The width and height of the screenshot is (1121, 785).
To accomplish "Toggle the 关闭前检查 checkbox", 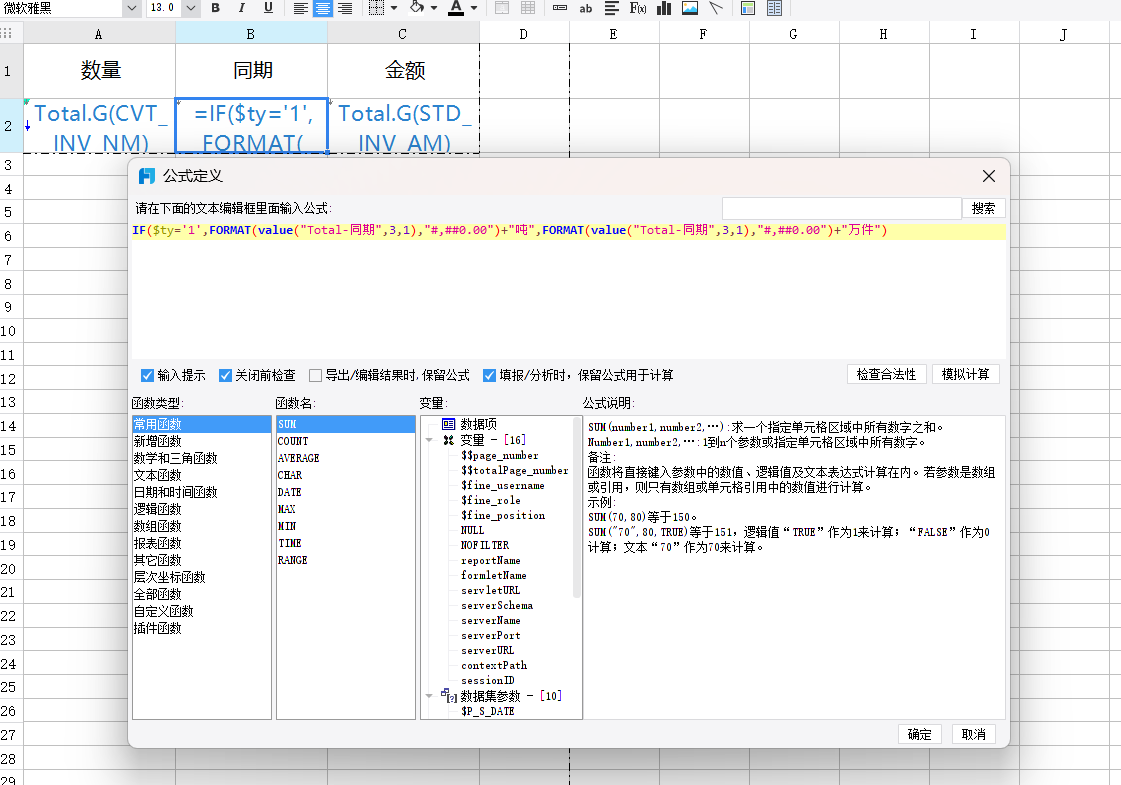I will pos(225,375).
